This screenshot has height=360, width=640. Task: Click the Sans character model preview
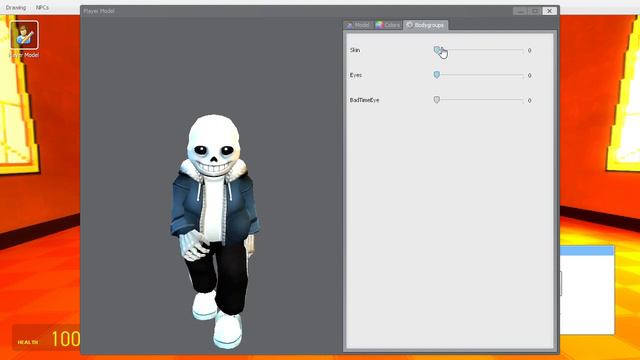point(215,231)
